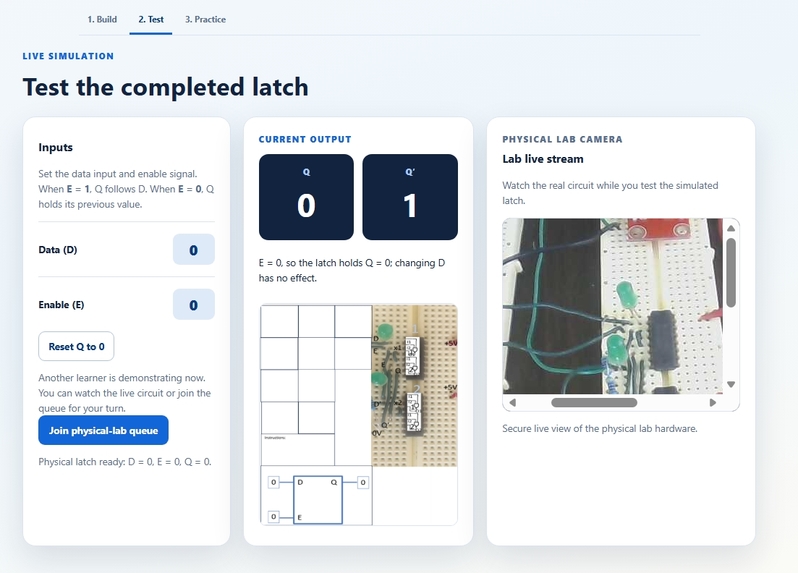This screenshot has height=573, width=798.
Task: Click the 'Lab live stream' title
Action: pos(543,159)
